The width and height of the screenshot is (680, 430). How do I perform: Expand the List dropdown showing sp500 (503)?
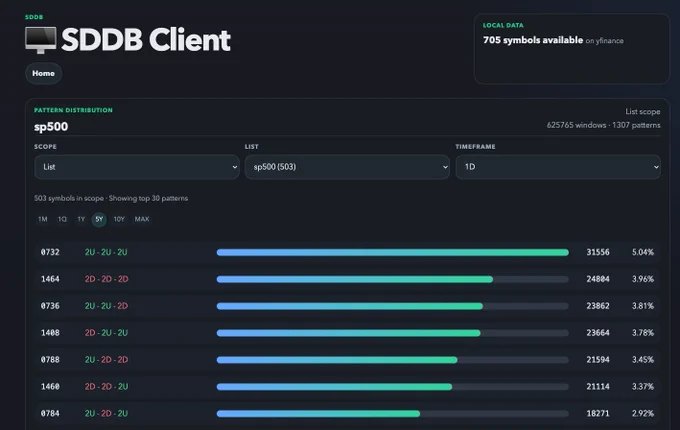tap(347, 167)
